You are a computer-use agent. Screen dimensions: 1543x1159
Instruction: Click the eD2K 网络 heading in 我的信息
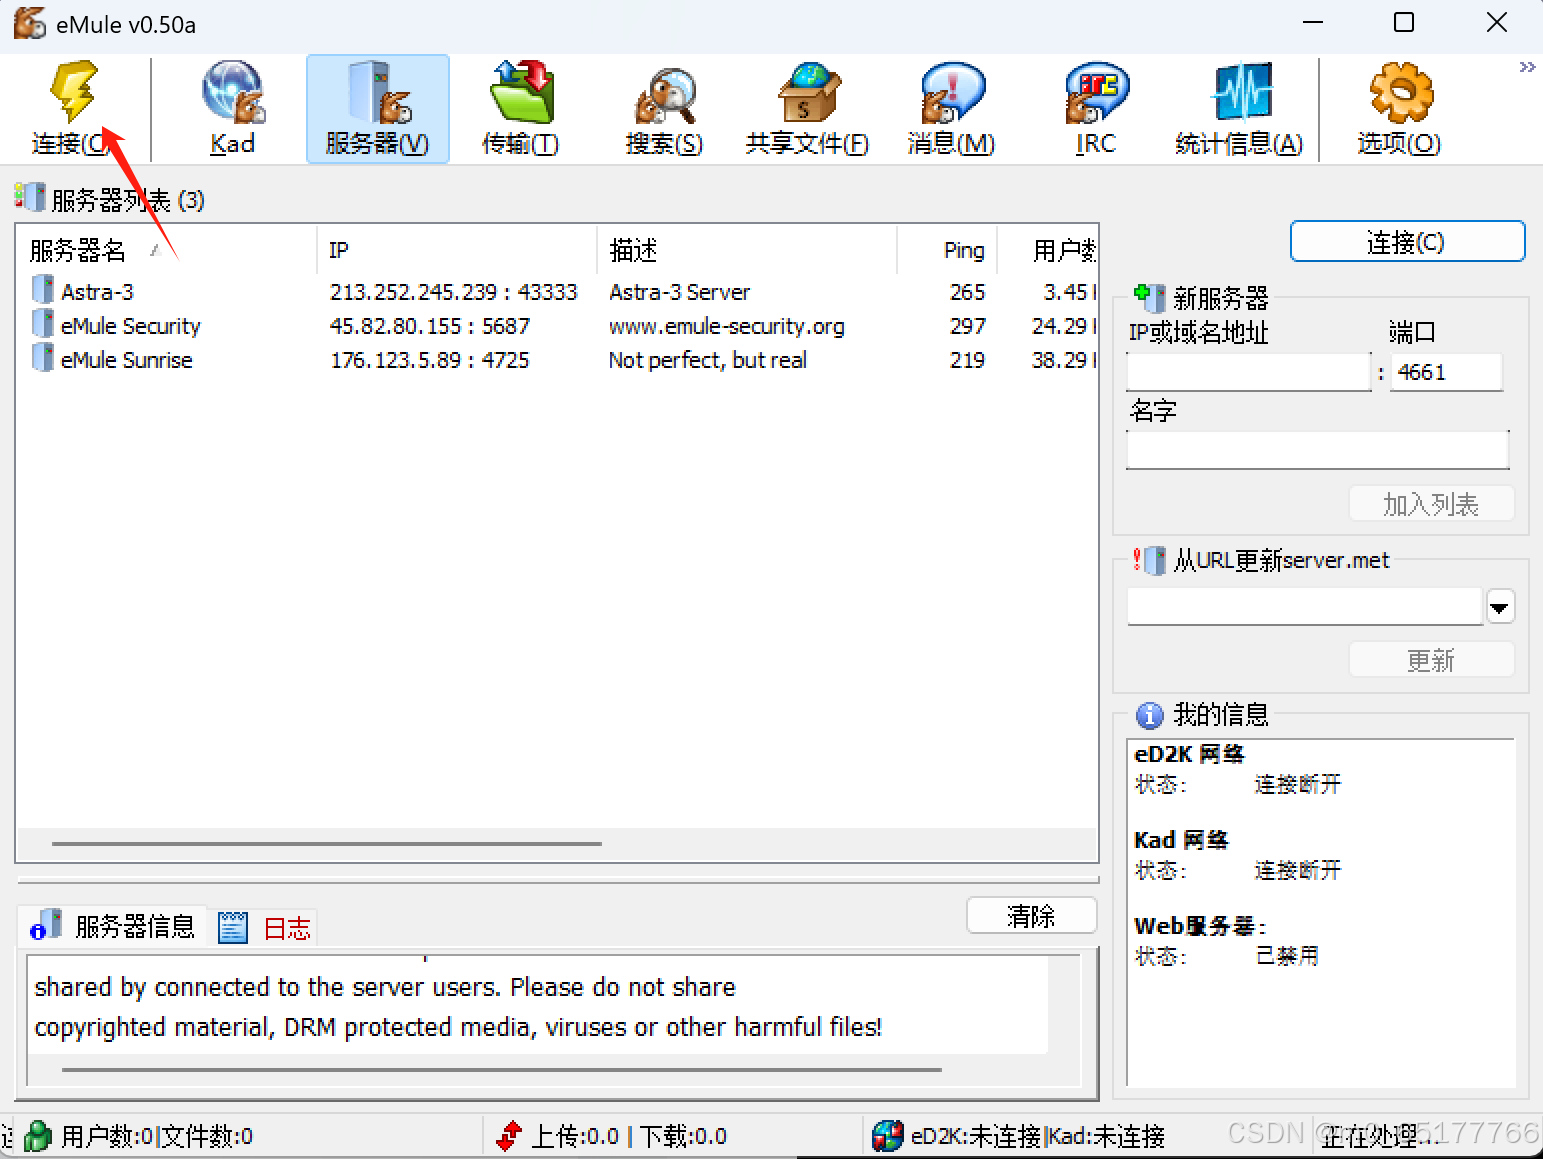(x=1189, y=754)
